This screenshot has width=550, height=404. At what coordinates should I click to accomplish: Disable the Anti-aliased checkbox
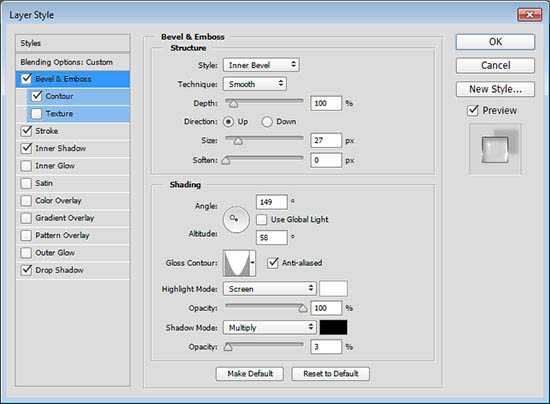273,263
